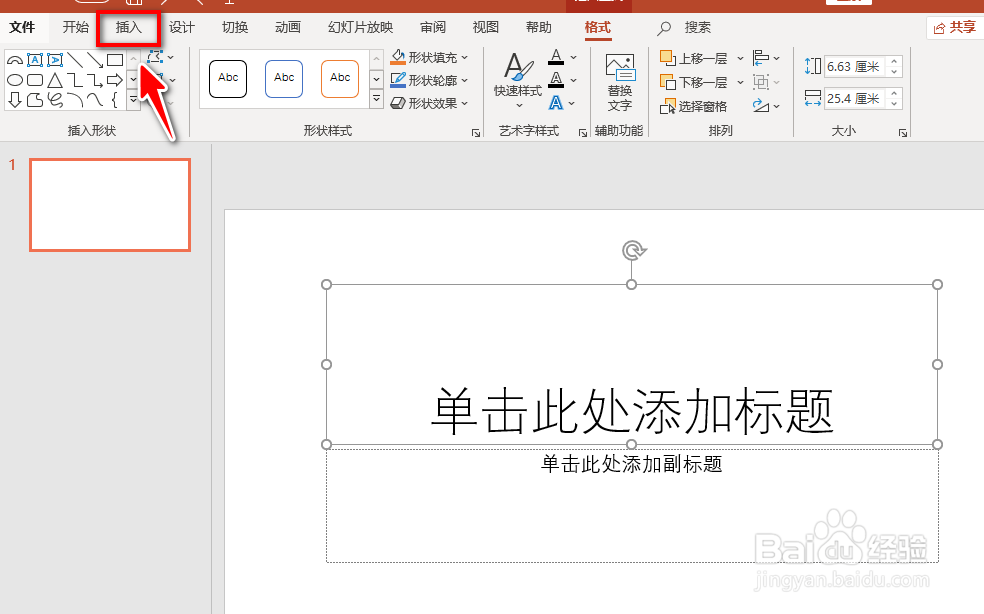Viewport: 984px width, 614px height.
Task: Switch to the 插入 ribbon tab
Action: click(x=128, y=27)
